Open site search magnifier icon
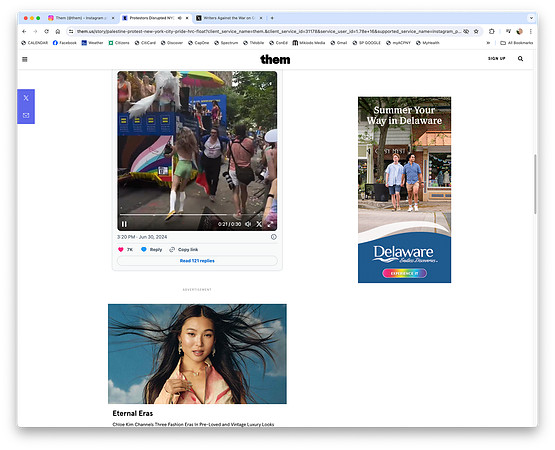555x450 pixels. pos(520,59)
